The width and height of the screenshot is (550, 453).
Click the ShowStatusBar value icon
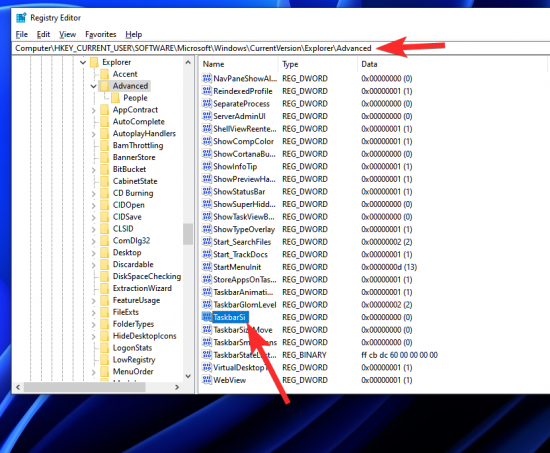(207, 191)
